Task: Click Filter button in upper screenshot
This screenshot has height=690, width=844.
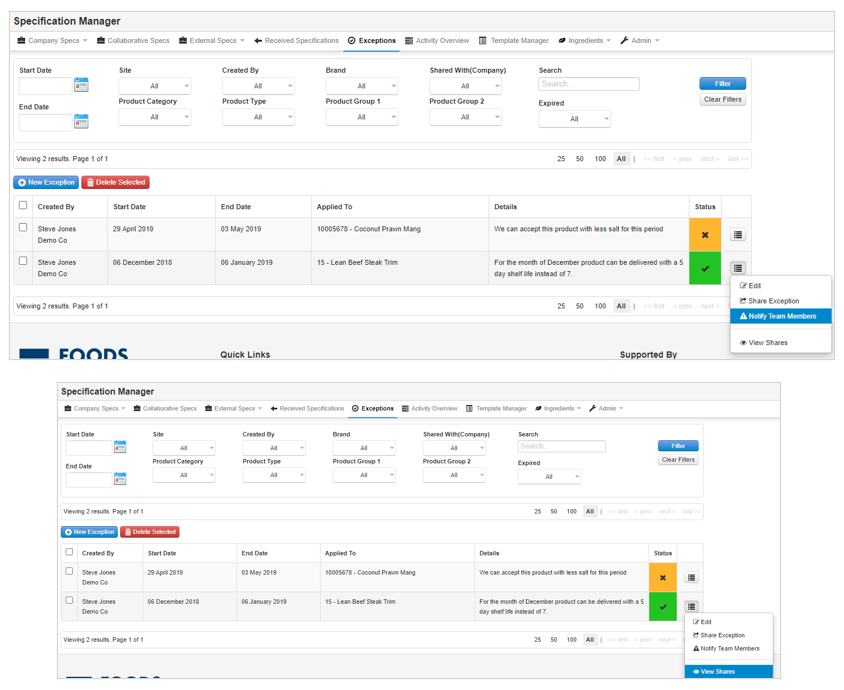Action: click(722, 83)
